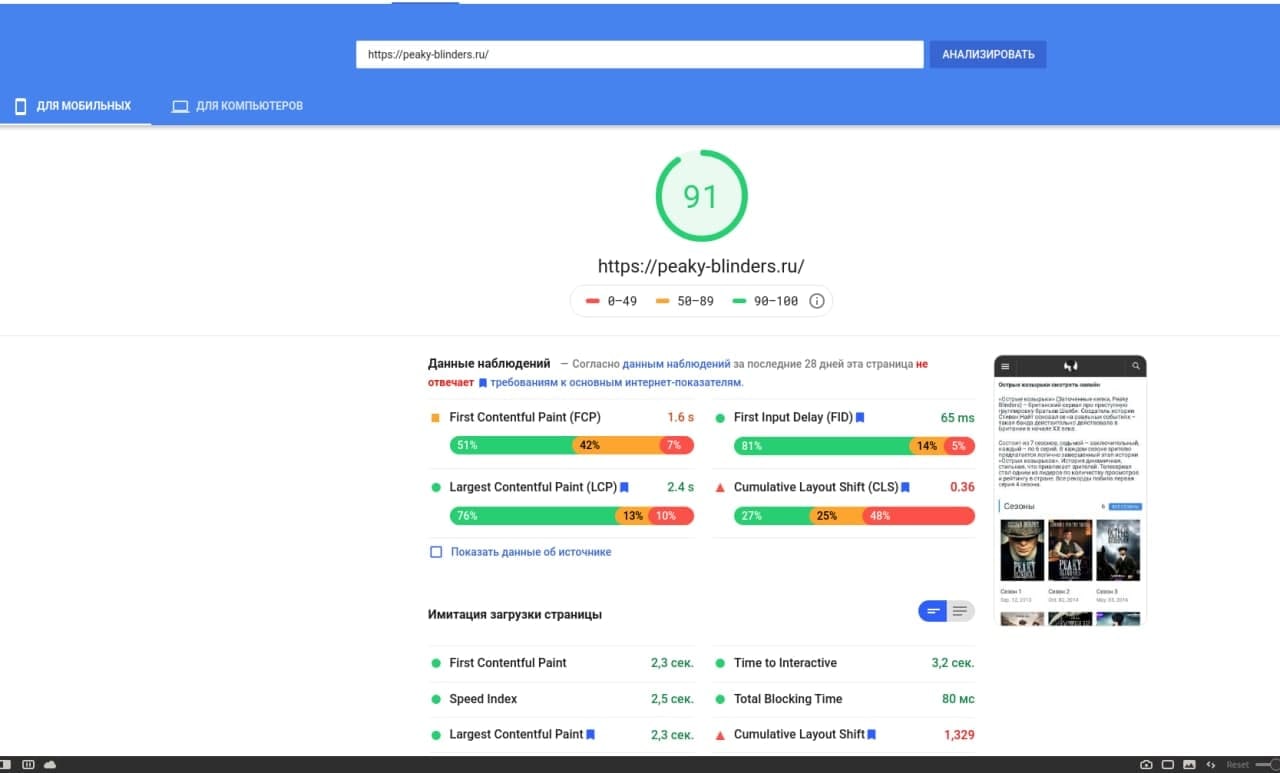The image size is (1280, 773).
Task: Click the CLS distribution bar showing 27%
Action: click(854, 516)
